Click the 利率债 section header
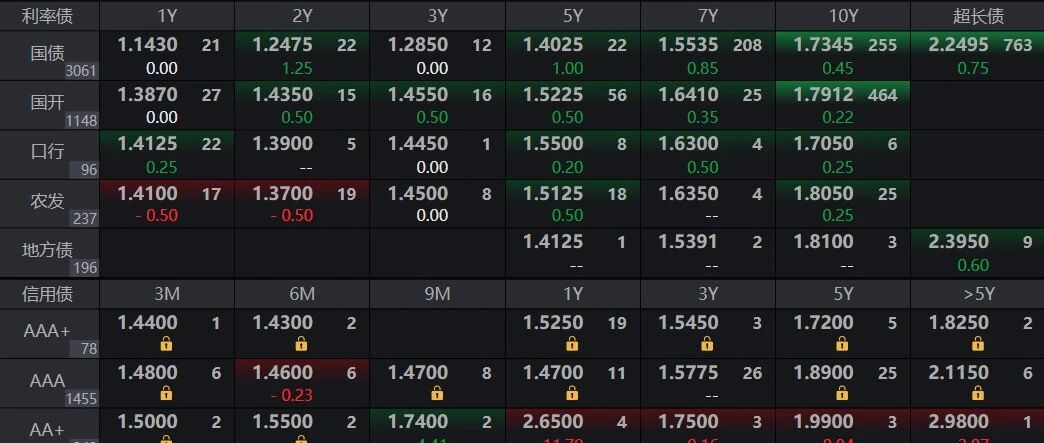The height and width of the screenshot is (443, 1044). (x=49, y=15)
